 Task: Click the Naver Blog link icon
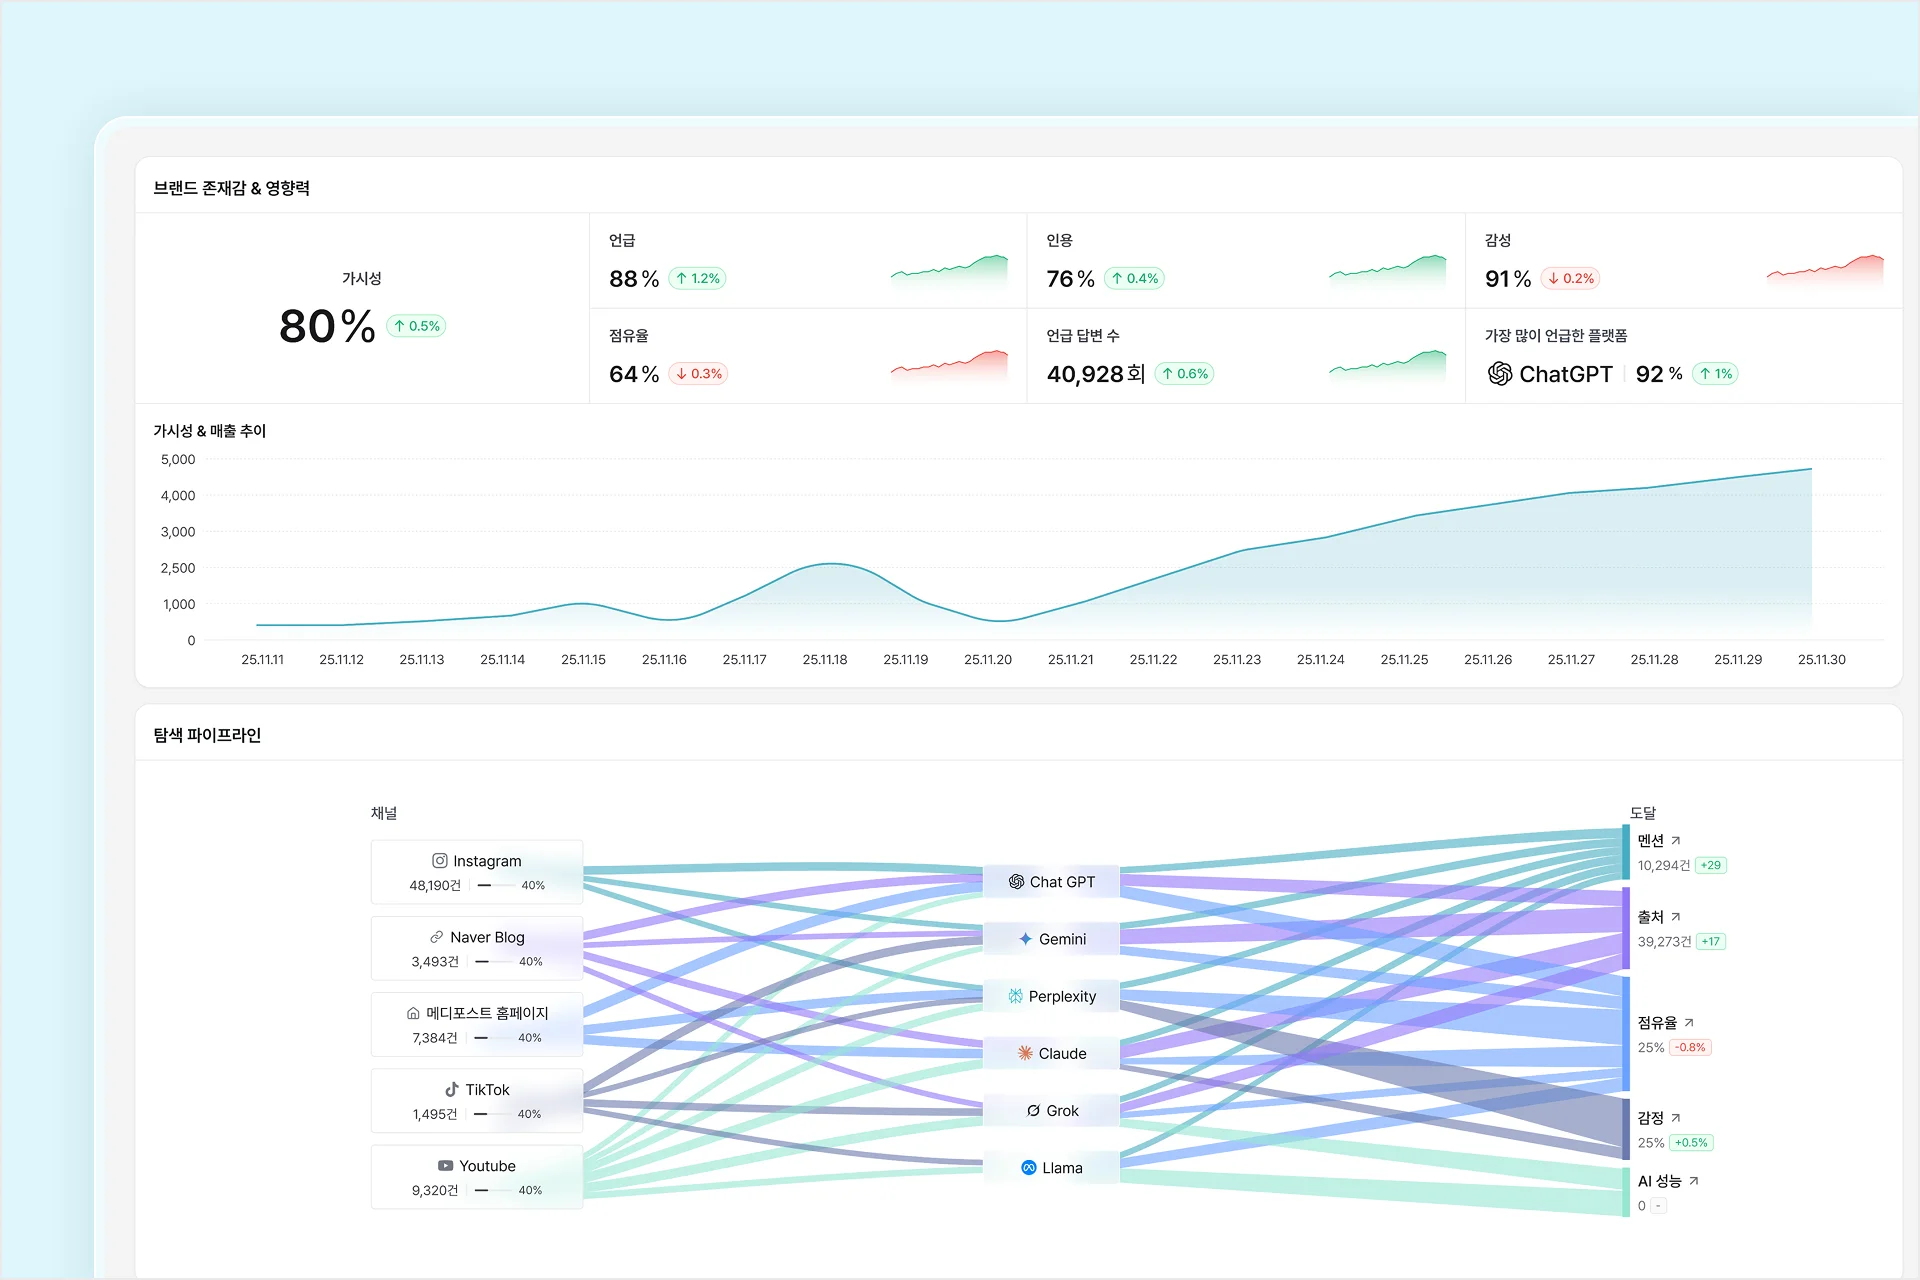coord(437,937)
